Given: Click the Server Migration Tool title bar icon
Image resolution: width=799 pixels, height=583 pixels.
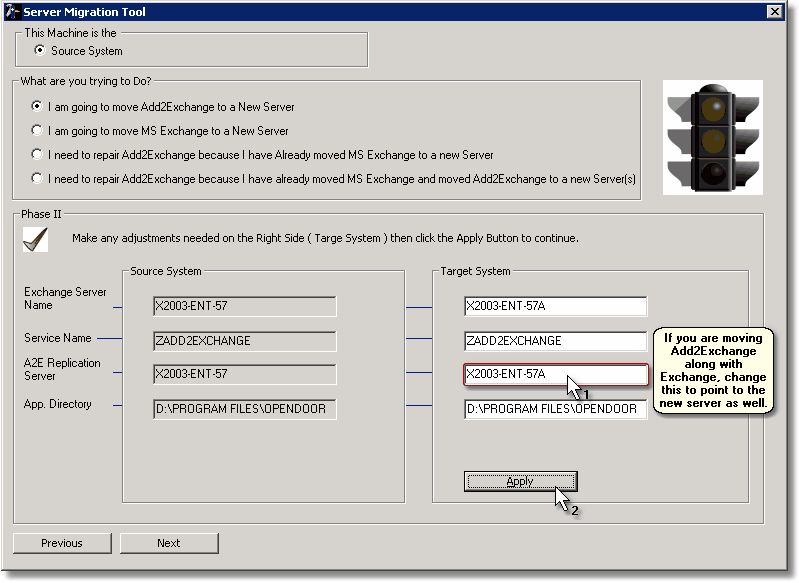Looking at the screenshot, I should [13, 11].
